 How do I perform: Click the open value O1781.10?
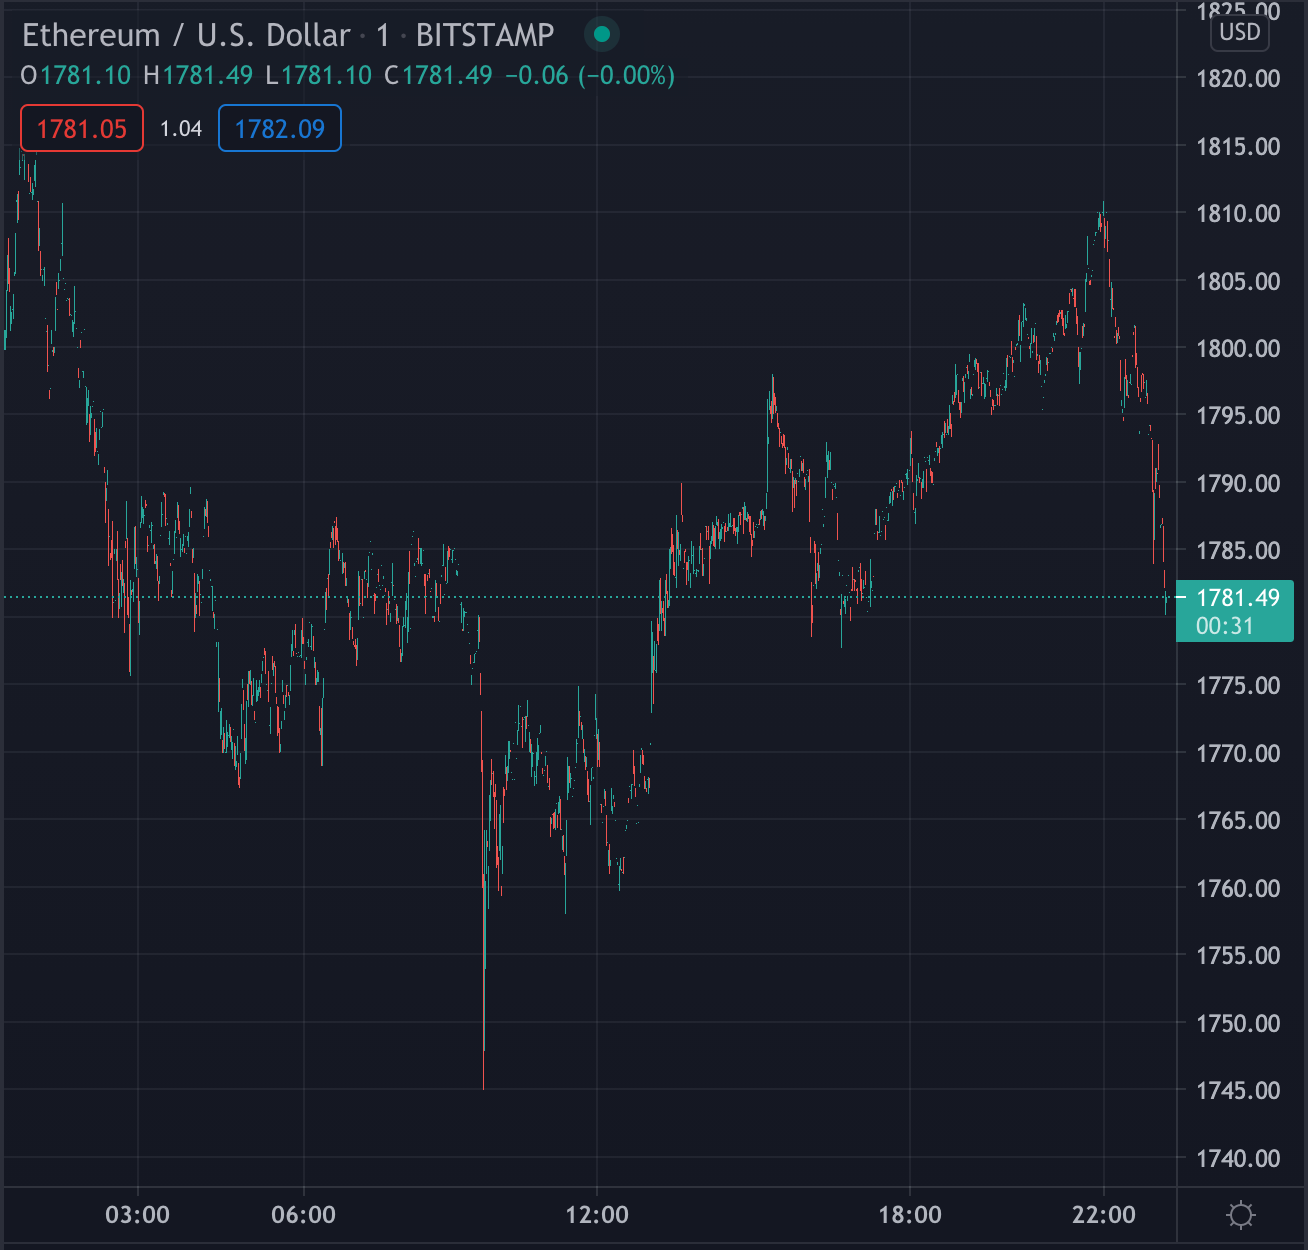[x=76, y=76]
